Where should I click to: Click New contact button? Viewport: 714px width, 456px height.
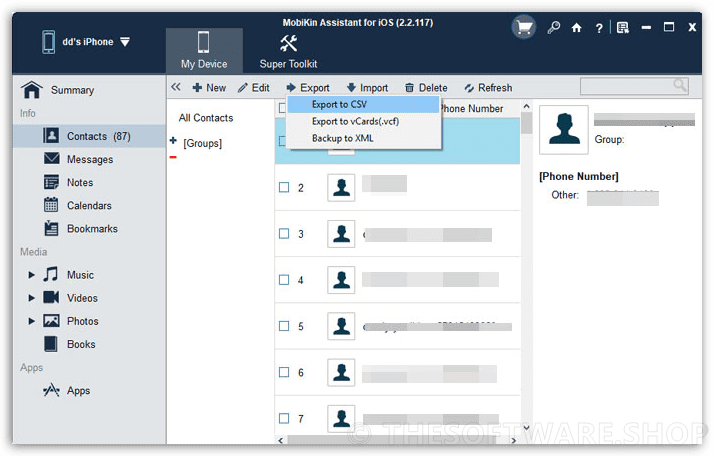coord(209,87)
